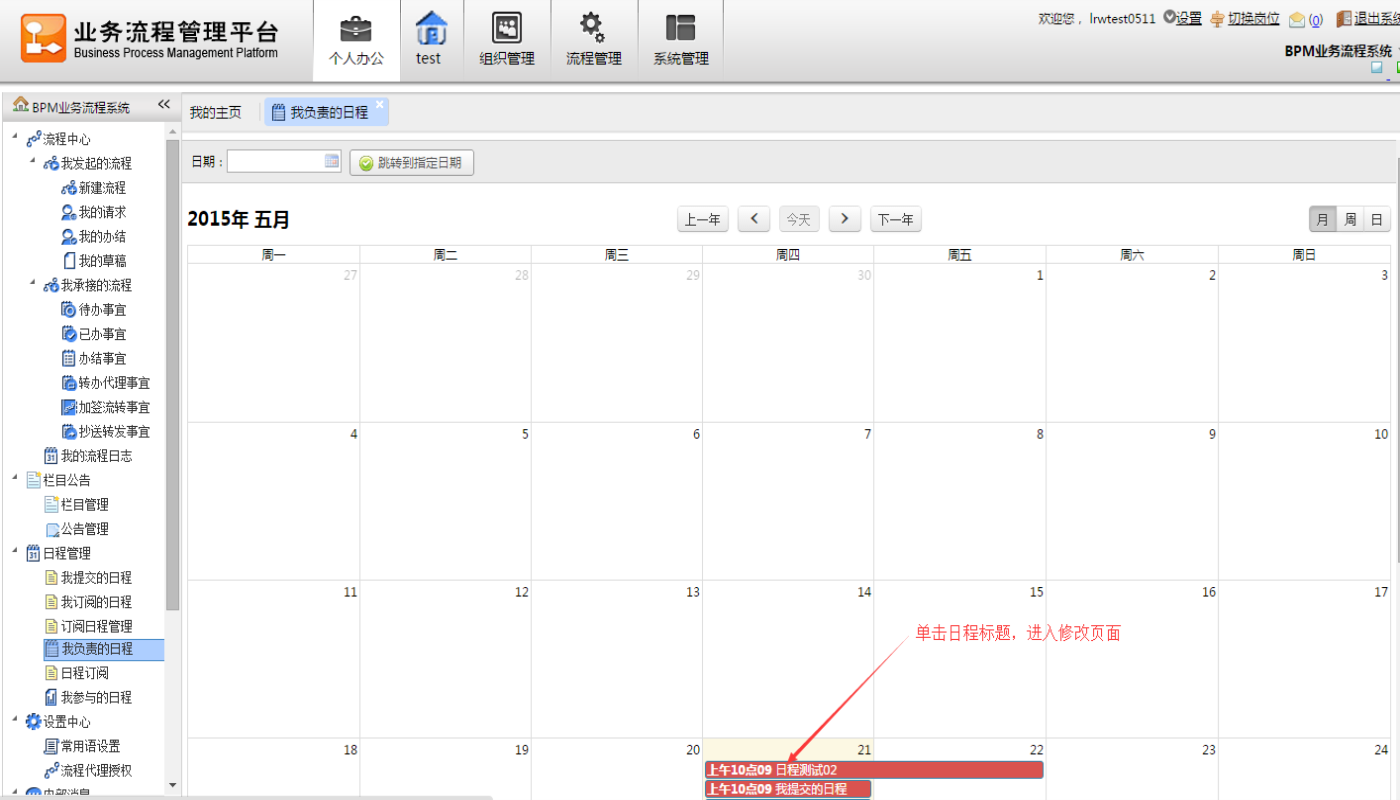Image resolution: width=1400 pixels, height=800 pixels.
Task: Click the sidebar scroll up arrow
Action: click(x=172, y=132)
